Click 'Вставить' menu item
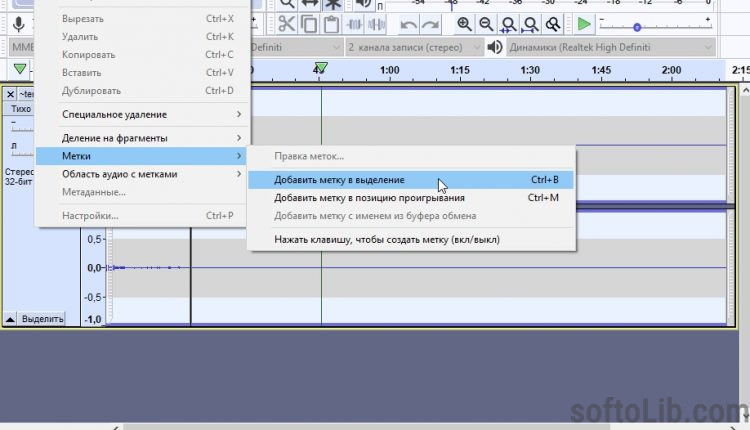This screenshot has width=750, height=430. click(x=143, y=73)
